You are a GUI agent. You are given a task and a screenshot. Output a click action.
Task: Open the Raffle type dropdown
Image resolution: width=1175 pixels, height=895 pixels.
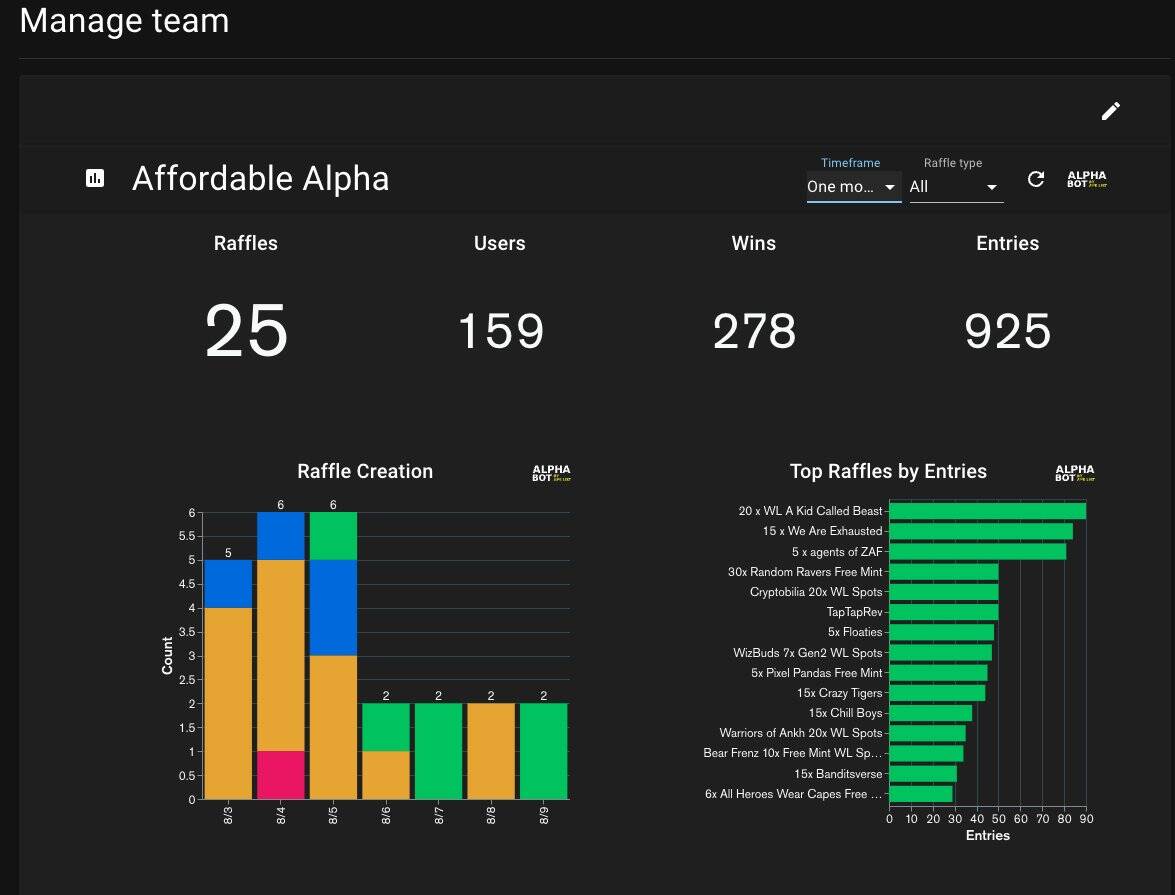954,187
